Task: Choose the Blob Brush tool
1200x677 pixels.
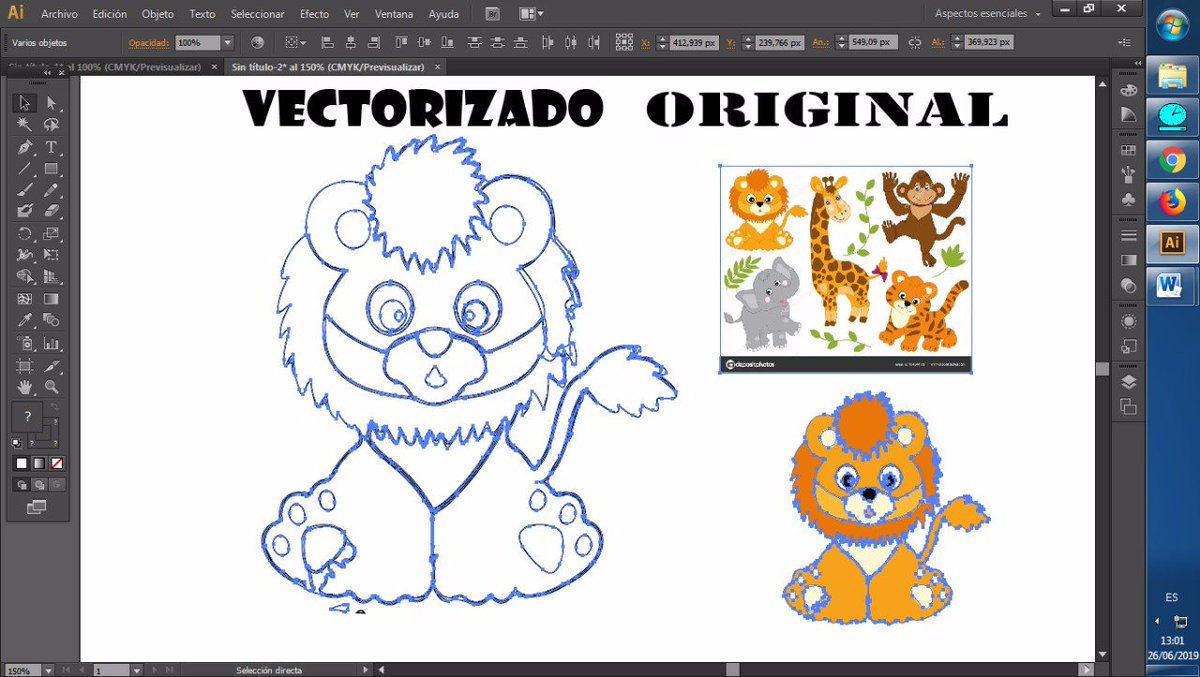Action: tap(25, 211)
